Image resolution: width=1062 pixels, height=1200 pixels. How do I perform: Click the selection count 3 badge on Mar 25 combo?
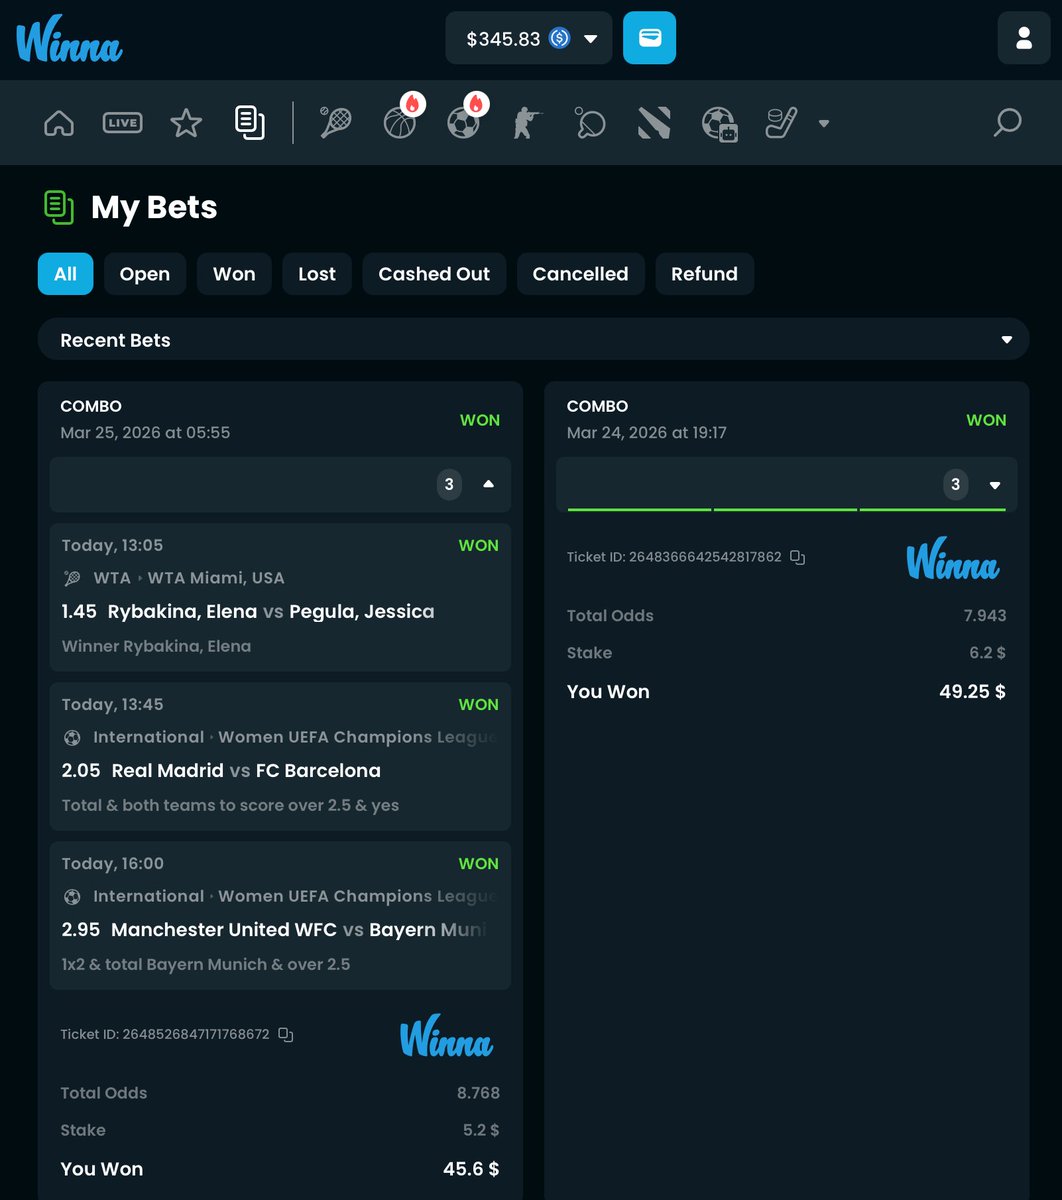(x=449, y=484)
